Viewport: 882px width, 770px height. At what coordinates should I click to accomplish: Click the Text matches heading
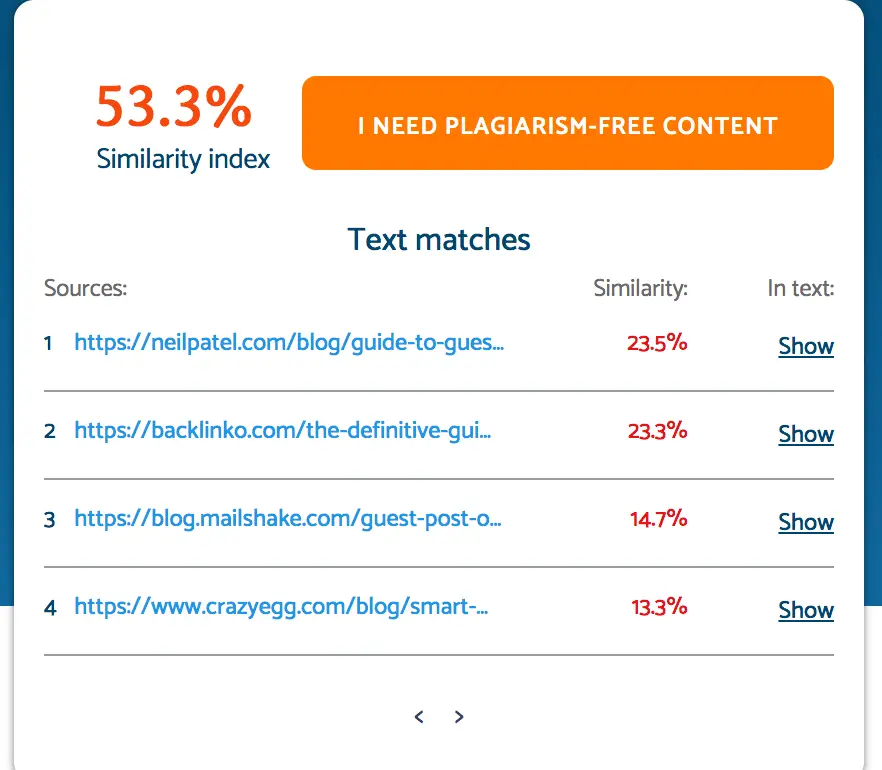(x=439, y=239)
